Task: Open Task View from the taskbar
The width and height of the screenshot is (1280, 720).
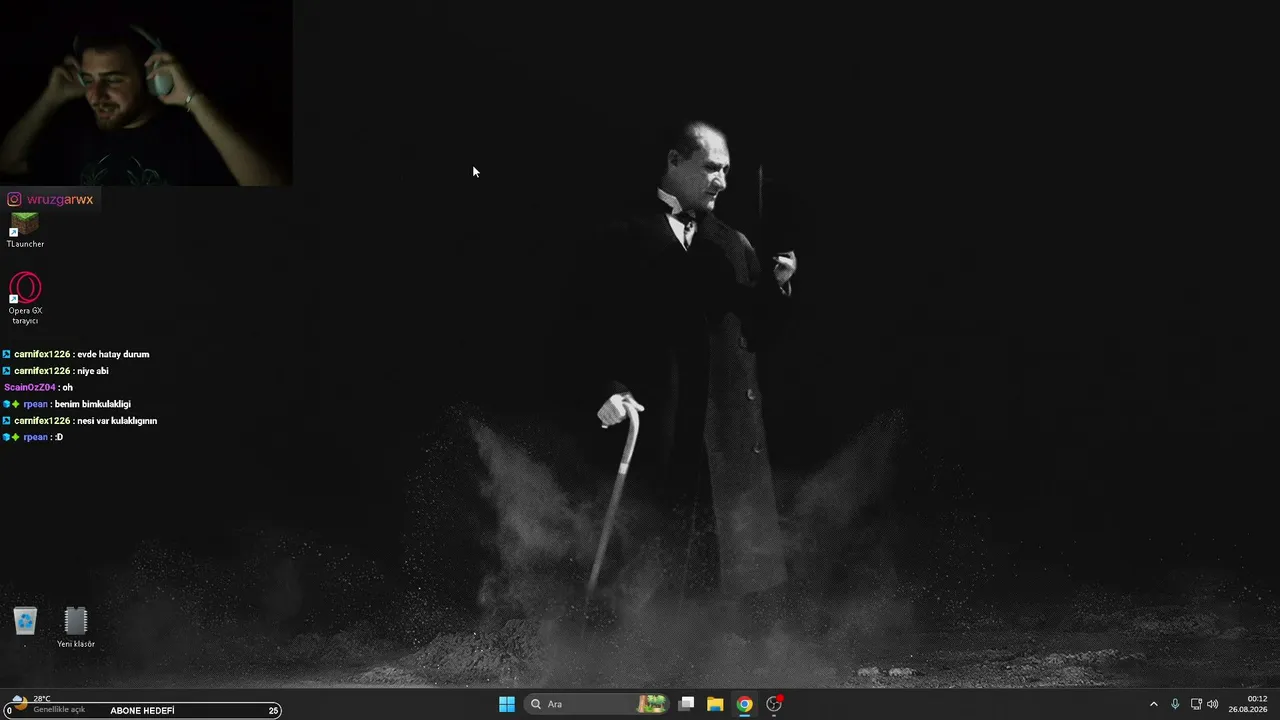Action: click(686, 704)
